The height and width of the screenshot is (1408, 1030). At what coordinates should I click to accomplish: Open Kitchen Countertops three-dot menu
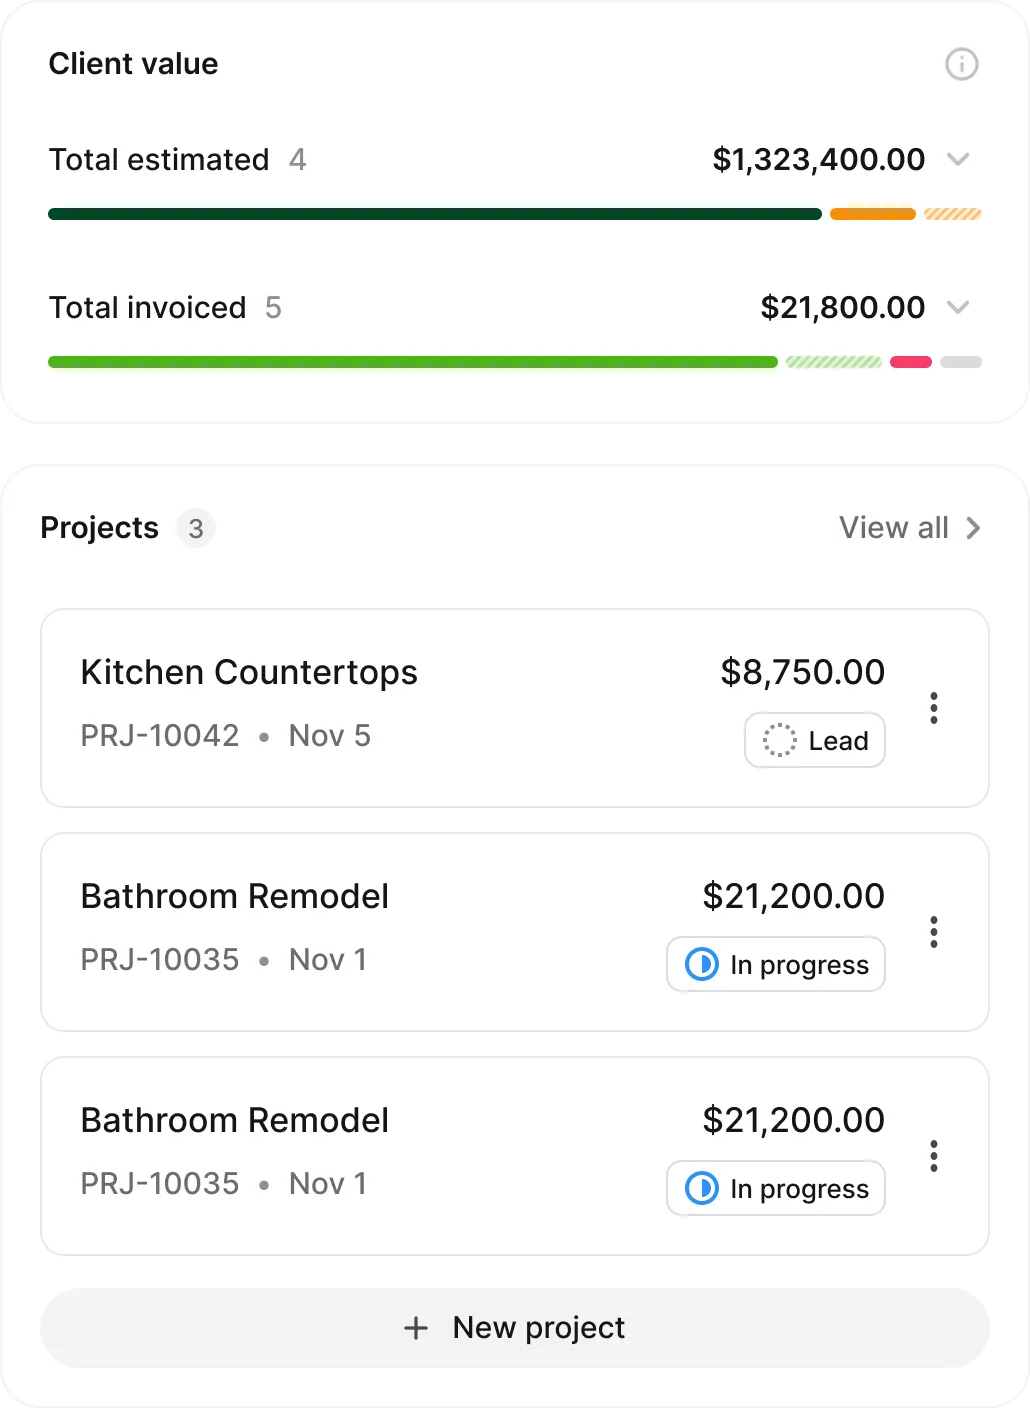pyautogui.click(x=934, y=708)
